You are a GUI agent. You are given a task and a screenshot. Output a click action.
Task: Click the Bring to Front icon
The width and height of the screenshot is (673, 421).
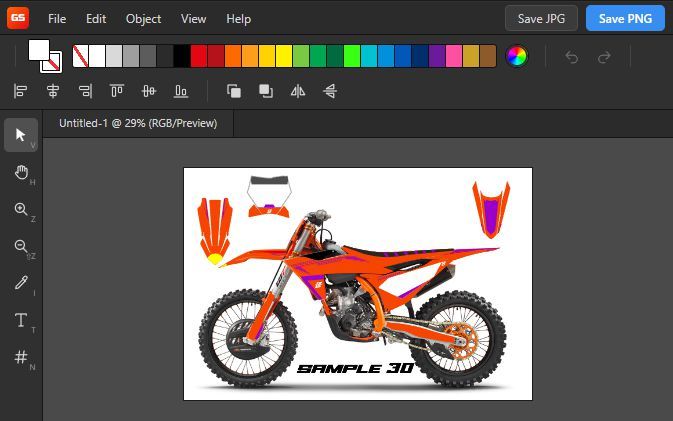coord(233,91)
